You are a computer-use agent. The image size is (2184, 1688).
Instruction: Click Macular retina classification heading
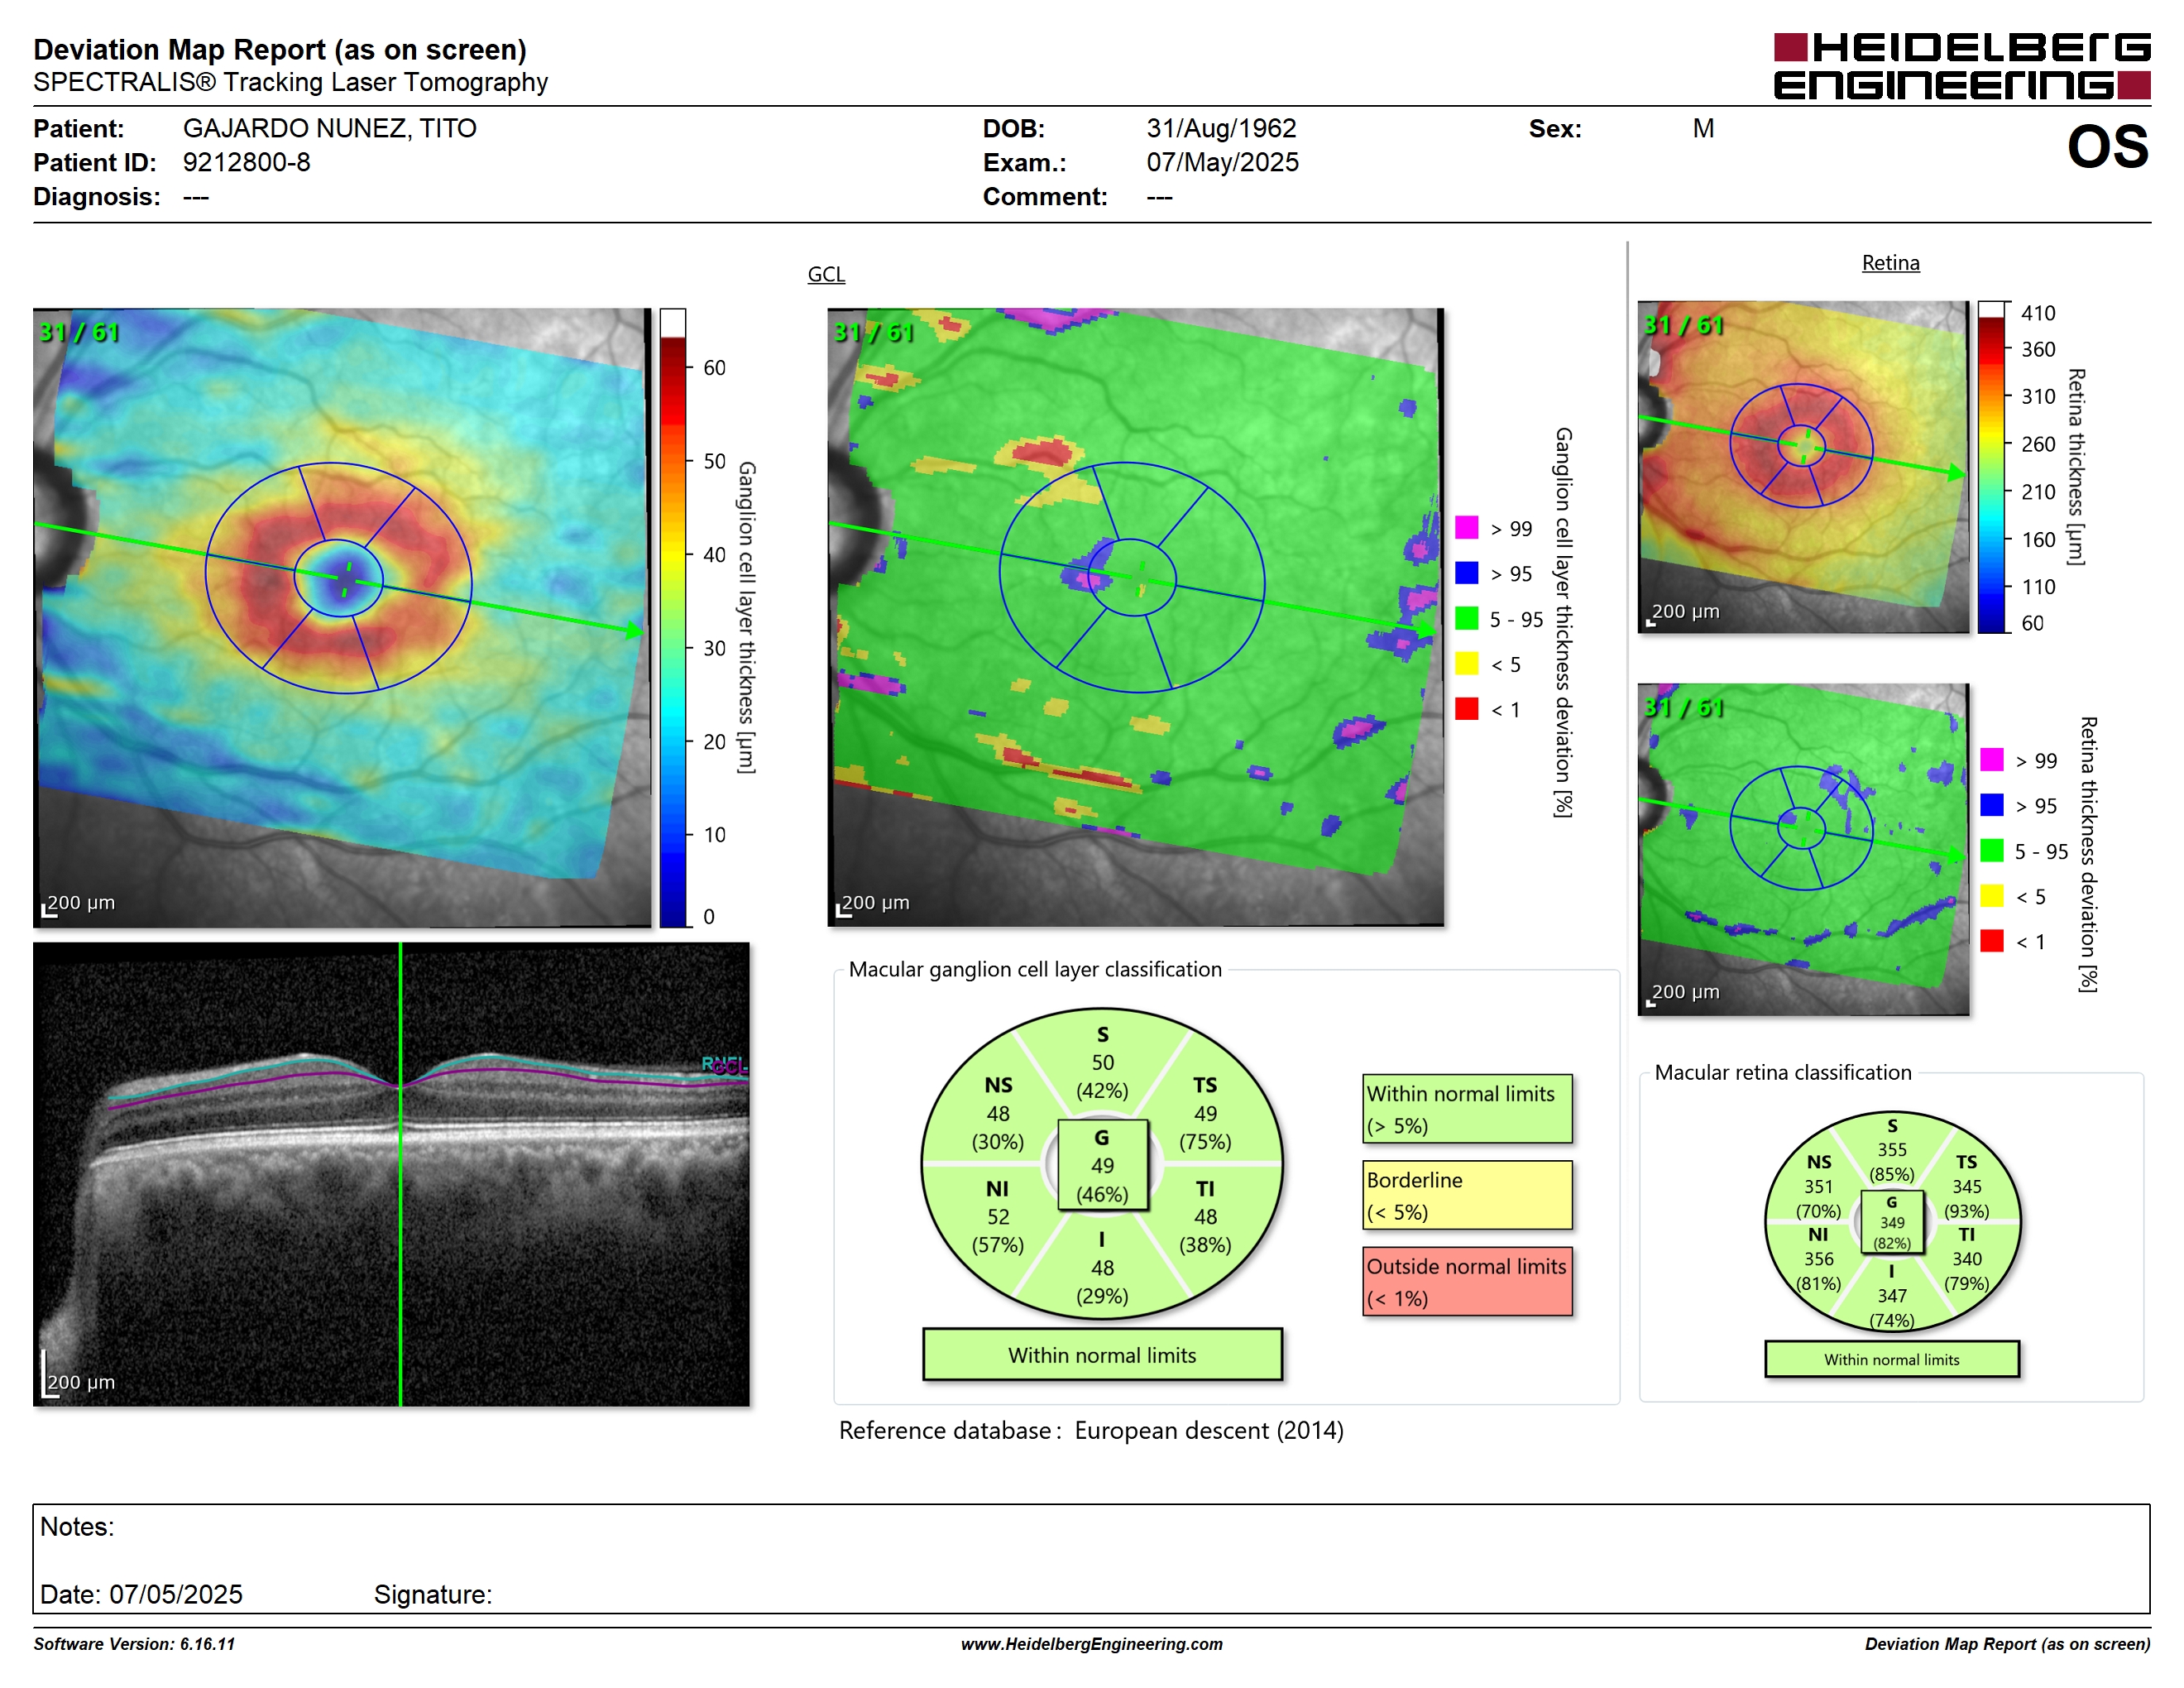pyautogui.click(x=1783, y=1072)
